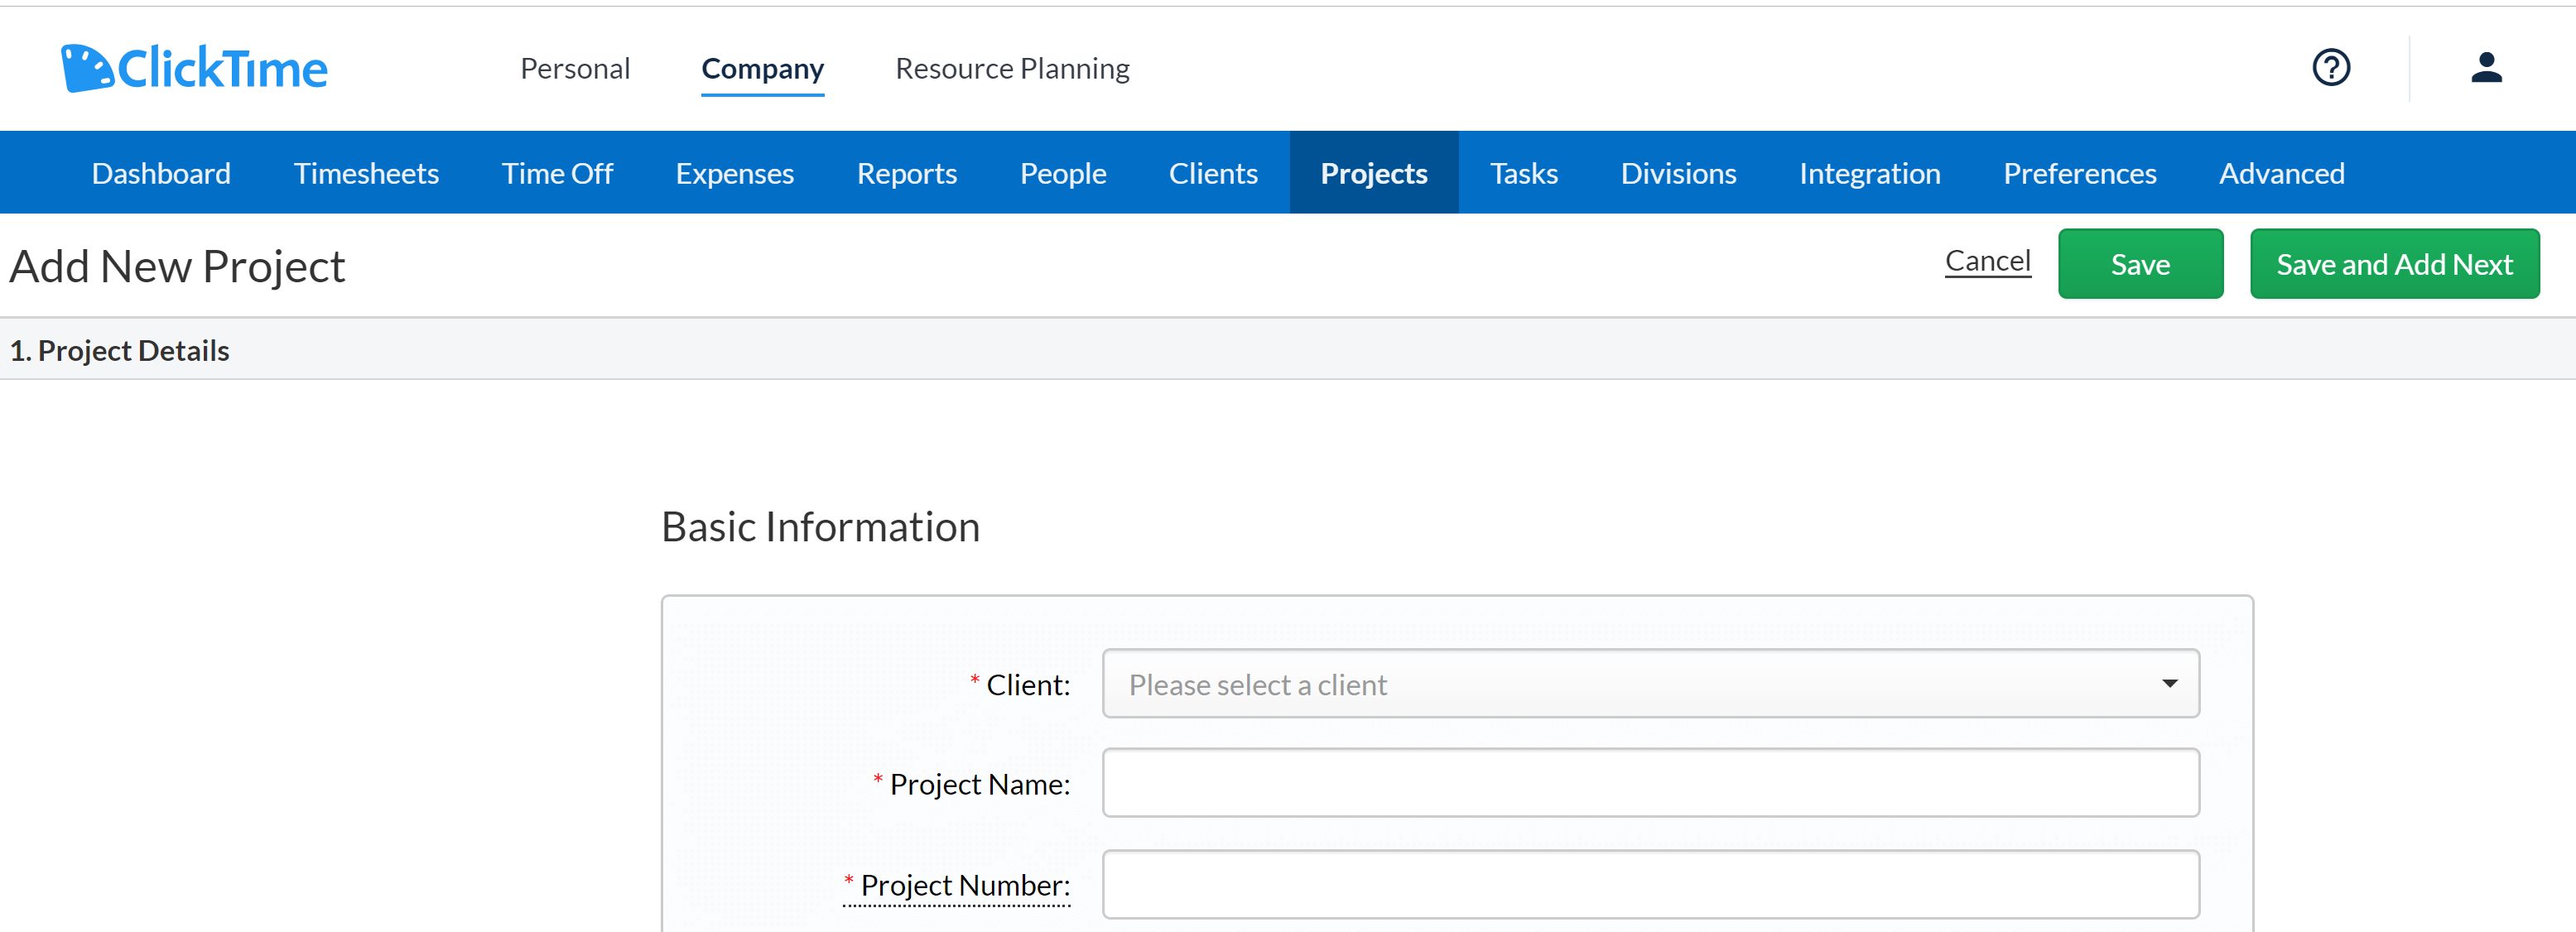Open the Timesheets section
Viewport: 2576px width, 932px height.
pos(366,172)
